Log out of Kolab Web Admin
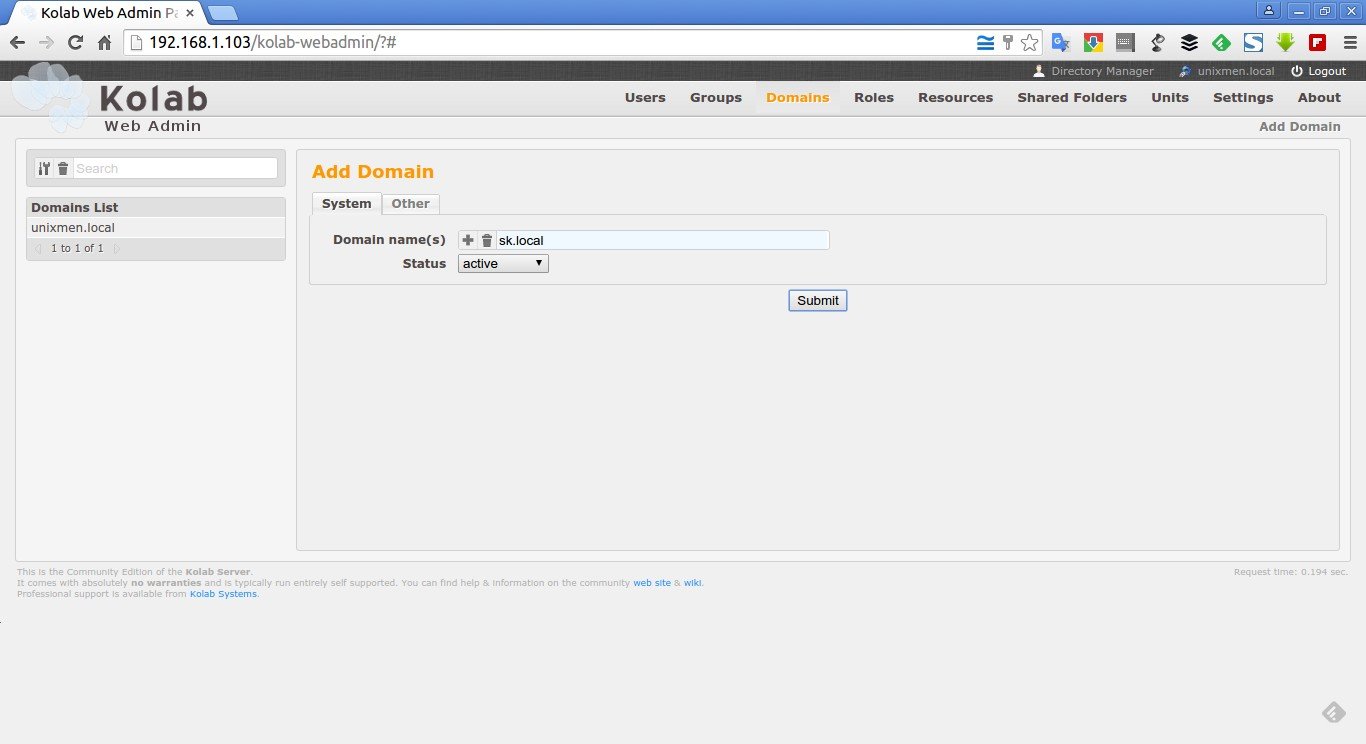Viewport: 1366px width, 744px height. [x=1319, y=71]
